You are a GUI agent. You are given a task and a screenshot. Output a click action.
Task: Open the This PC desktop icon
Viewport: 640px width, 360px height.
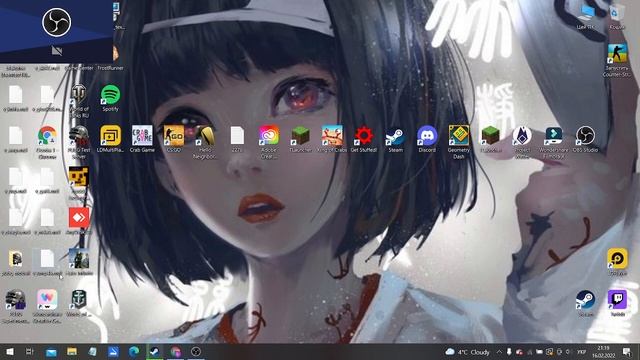586,14
